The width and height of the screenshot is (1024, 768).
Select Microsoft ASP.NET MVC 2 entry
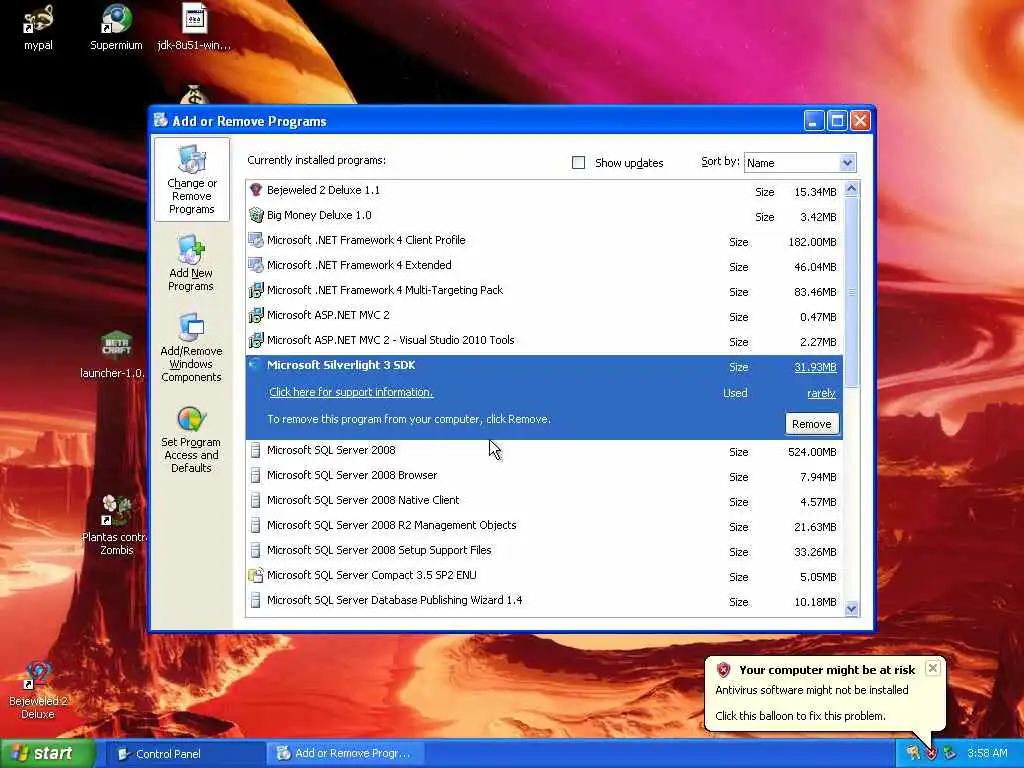(545, 316)
